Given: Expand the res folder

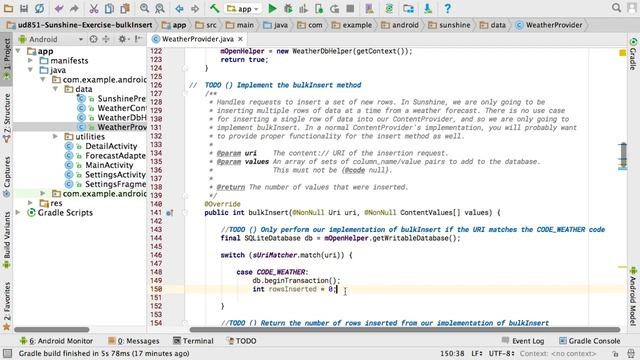Looking at the screenshot, I should 30,203.
